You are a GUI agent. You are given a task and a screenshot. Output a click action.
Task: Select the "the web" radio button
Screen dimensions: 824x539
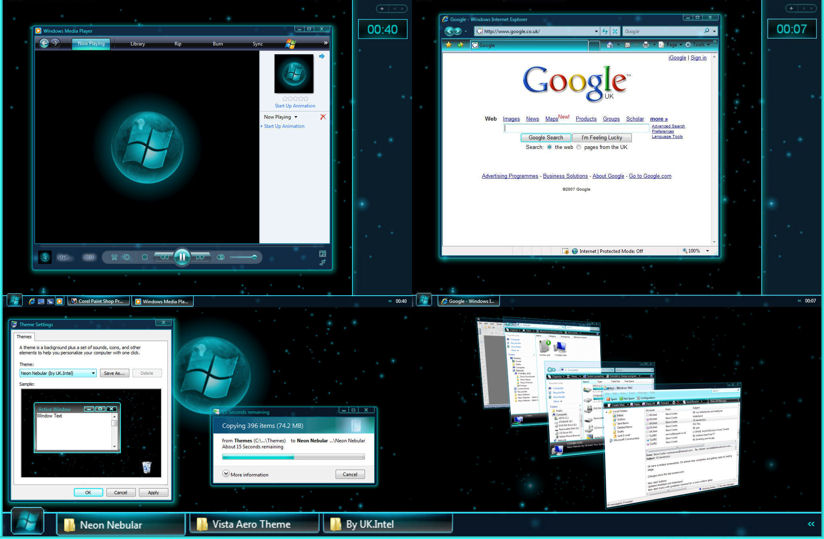(549, 148)
